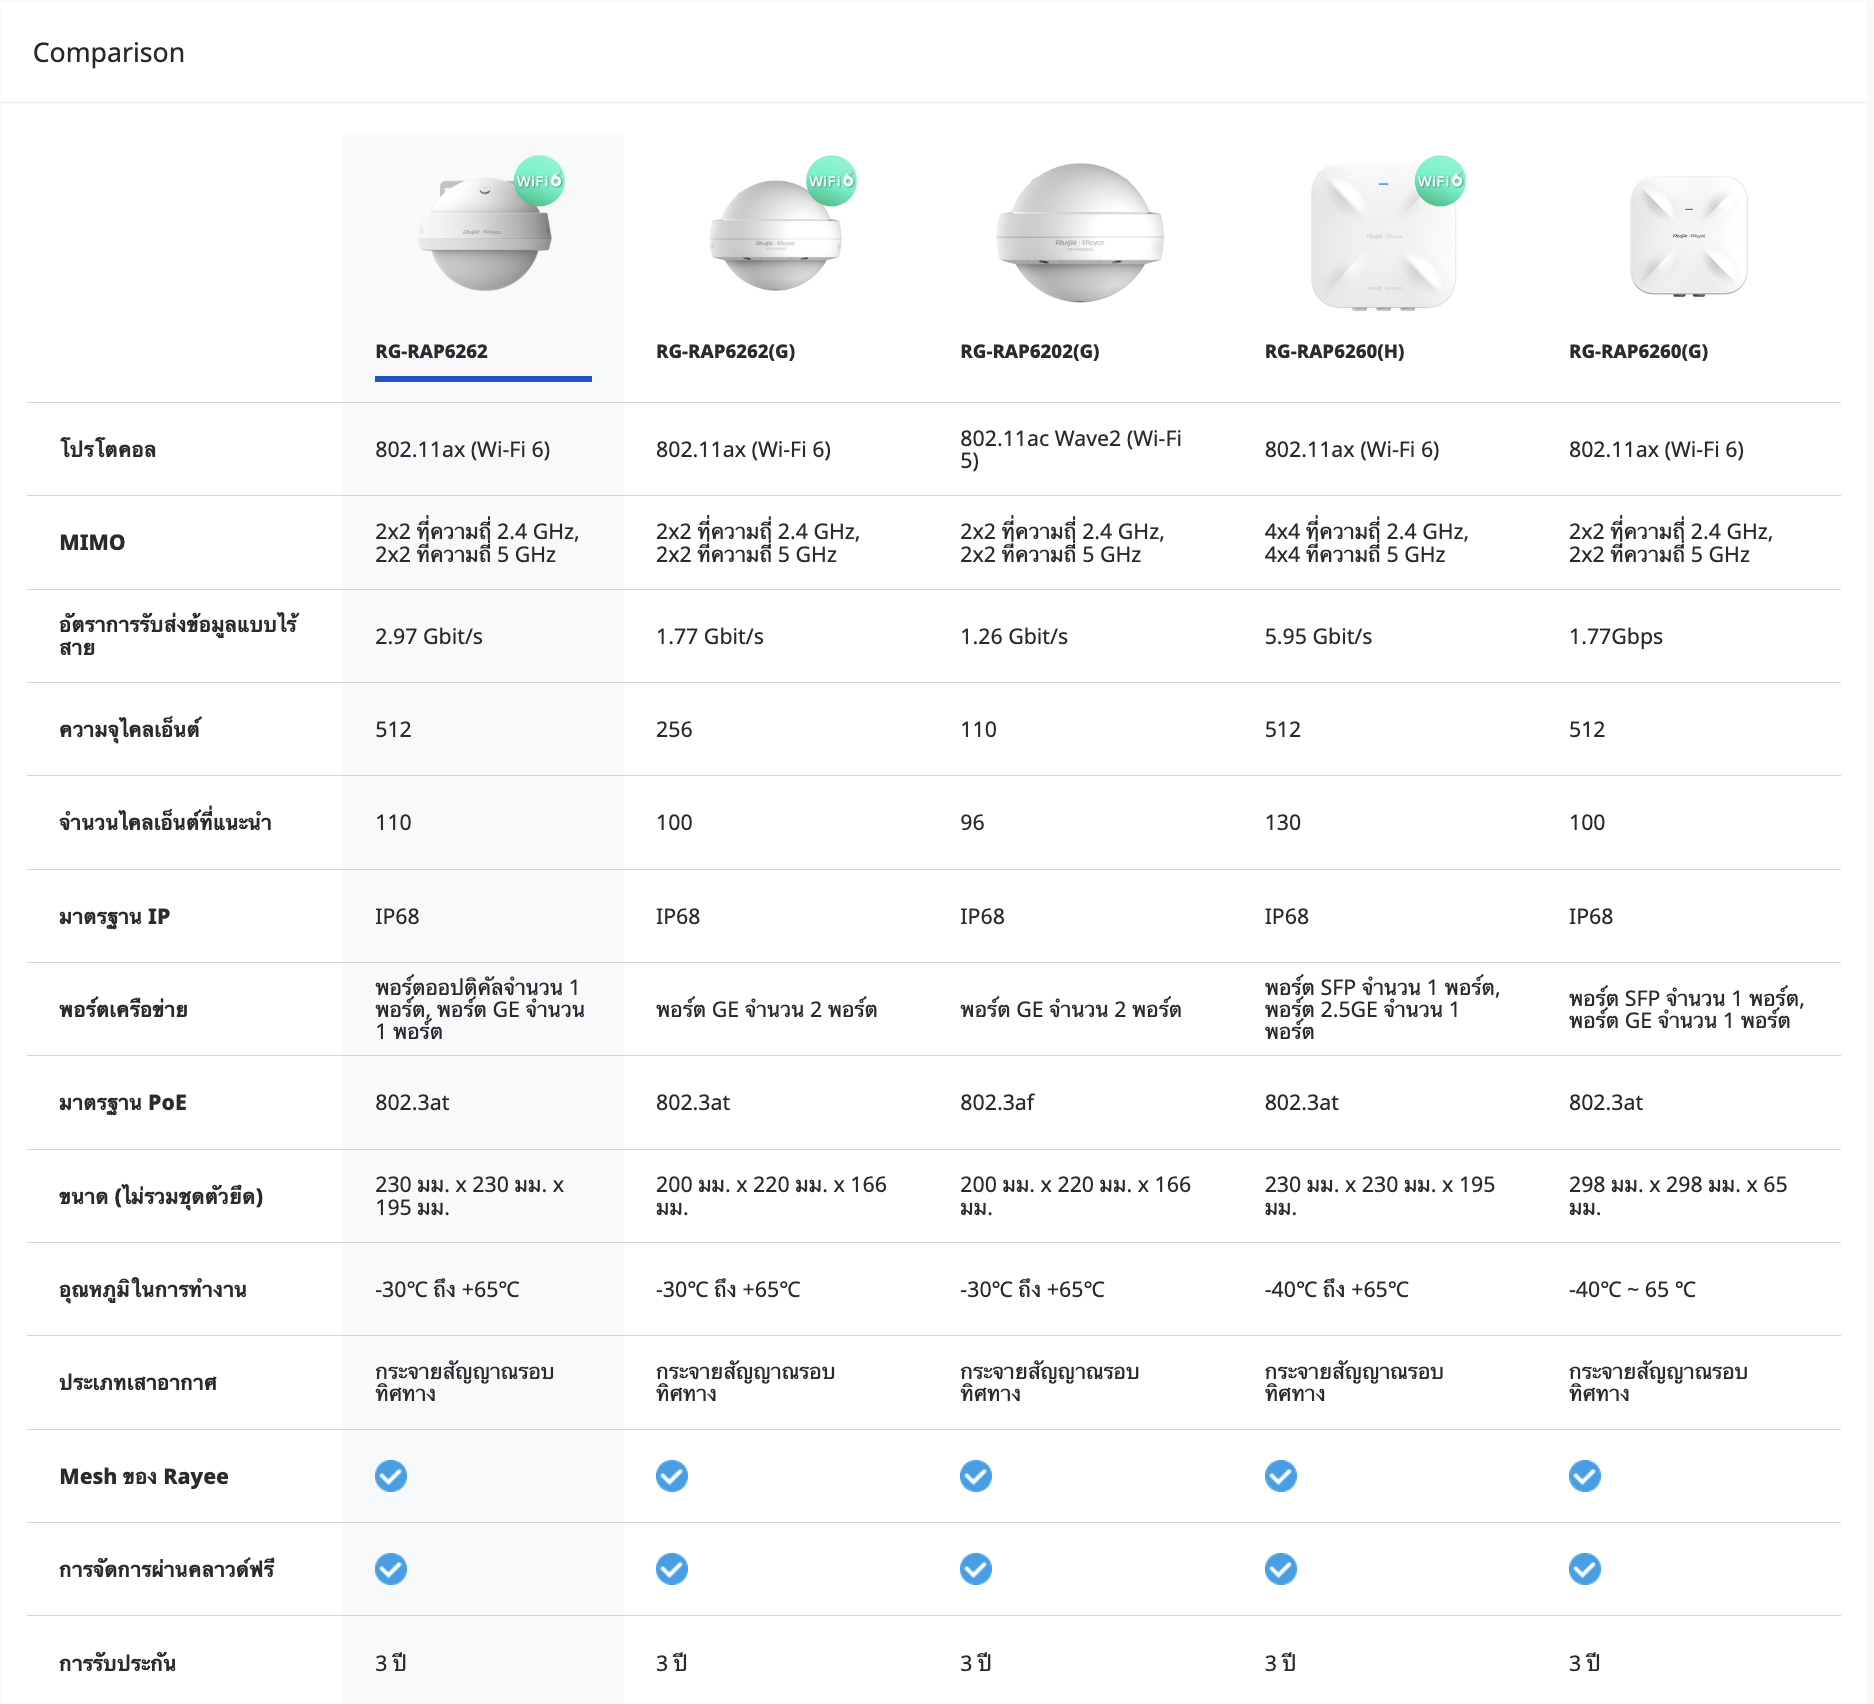Image resolution: width=1874 pixels, height=1704 pixels.
Task: Click the free cloud management checkmark for RG-RAP6262(G)
Action: tap(672, 1569)
